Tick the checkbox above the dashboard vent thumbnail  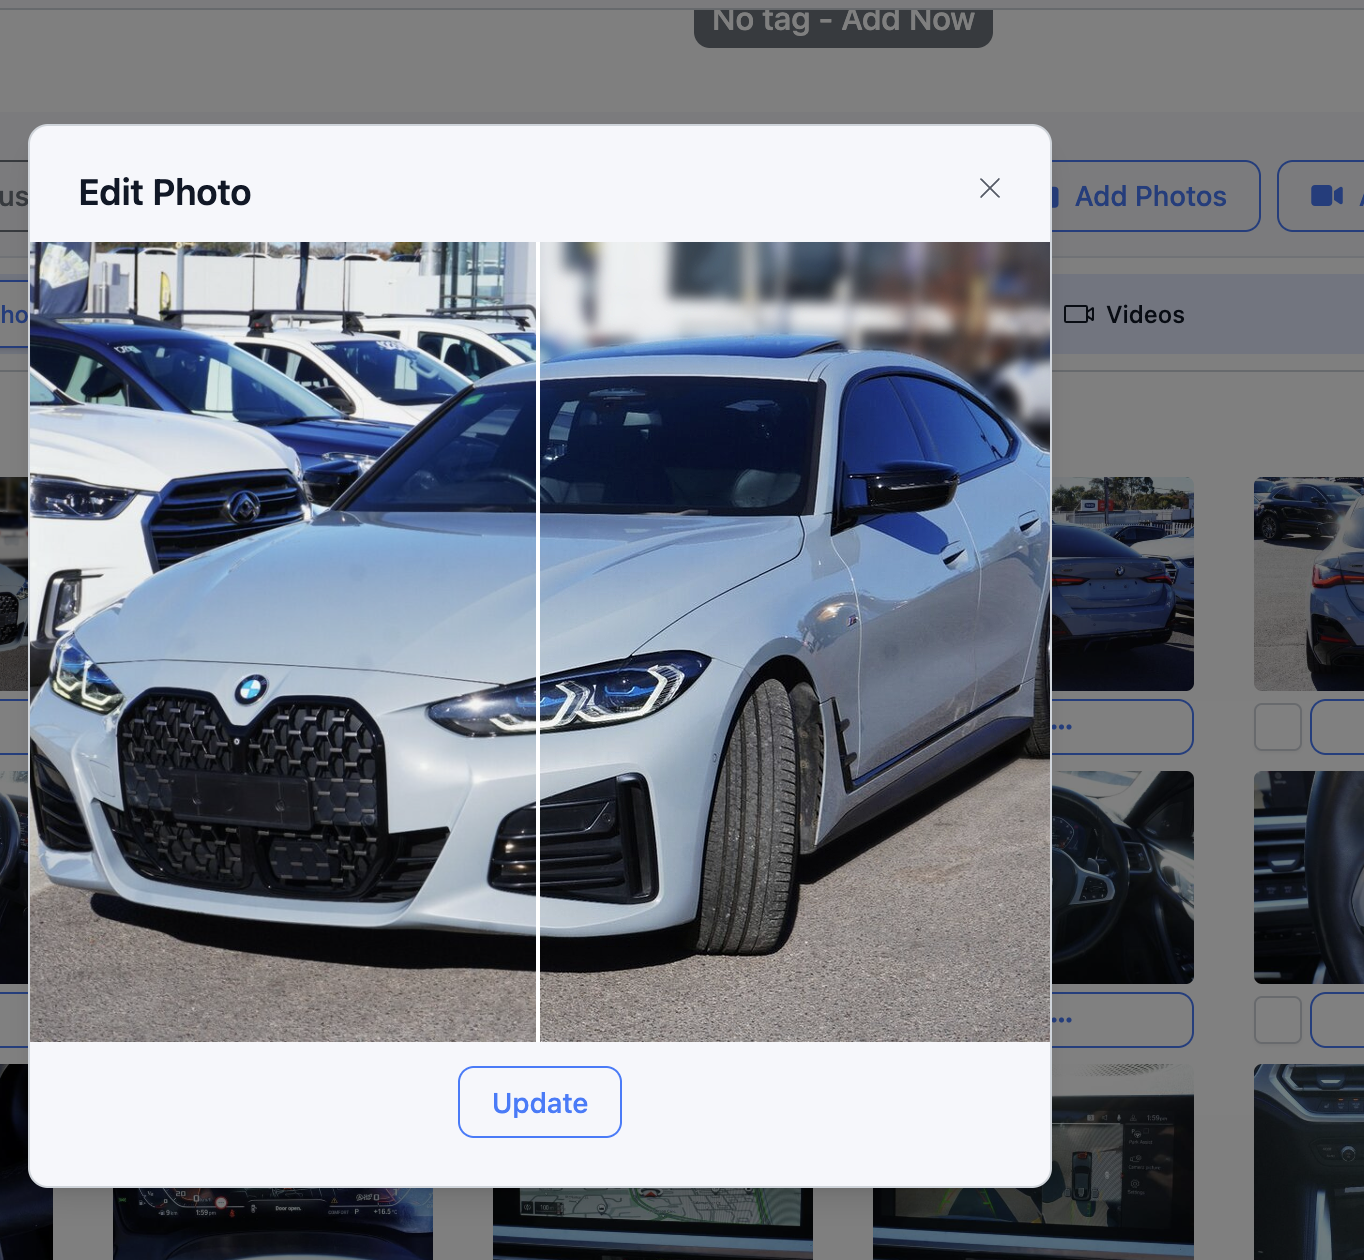pyautogui.click(x=1278, y=1020)
